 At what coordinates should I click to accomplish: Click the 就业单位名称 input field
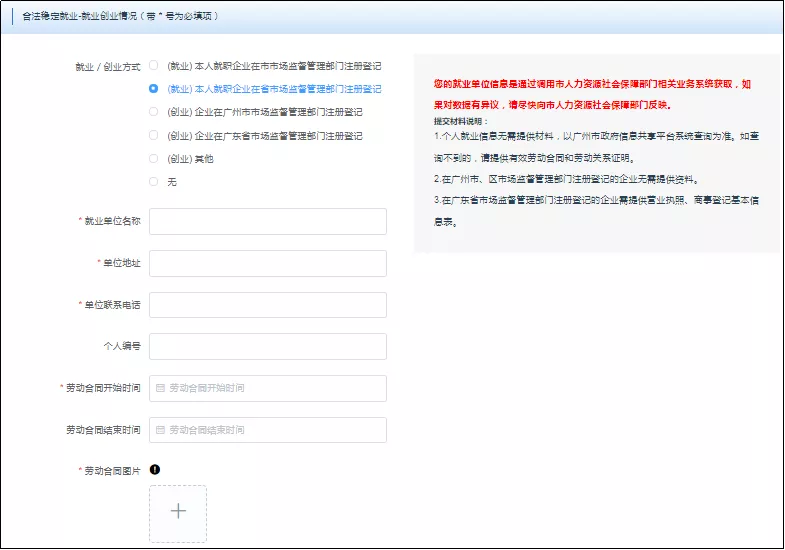tap(268, 221)
